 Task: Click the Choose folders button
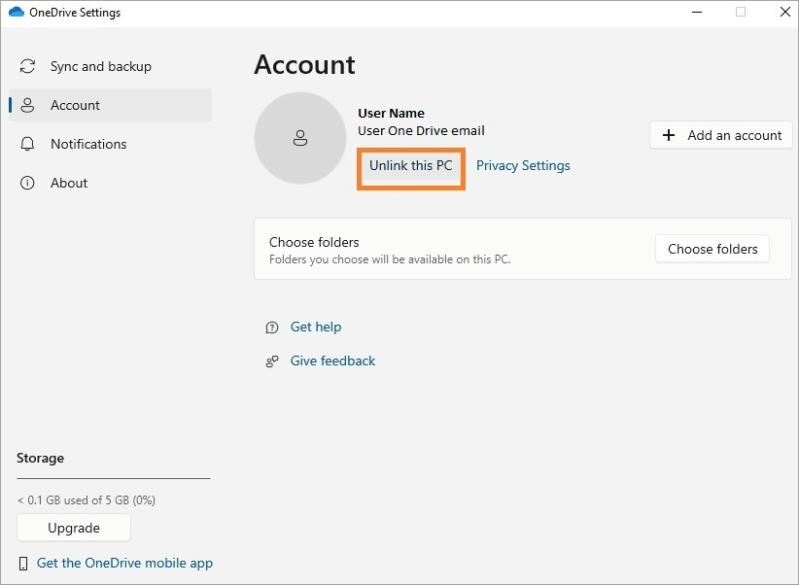(x=712, y=249)
